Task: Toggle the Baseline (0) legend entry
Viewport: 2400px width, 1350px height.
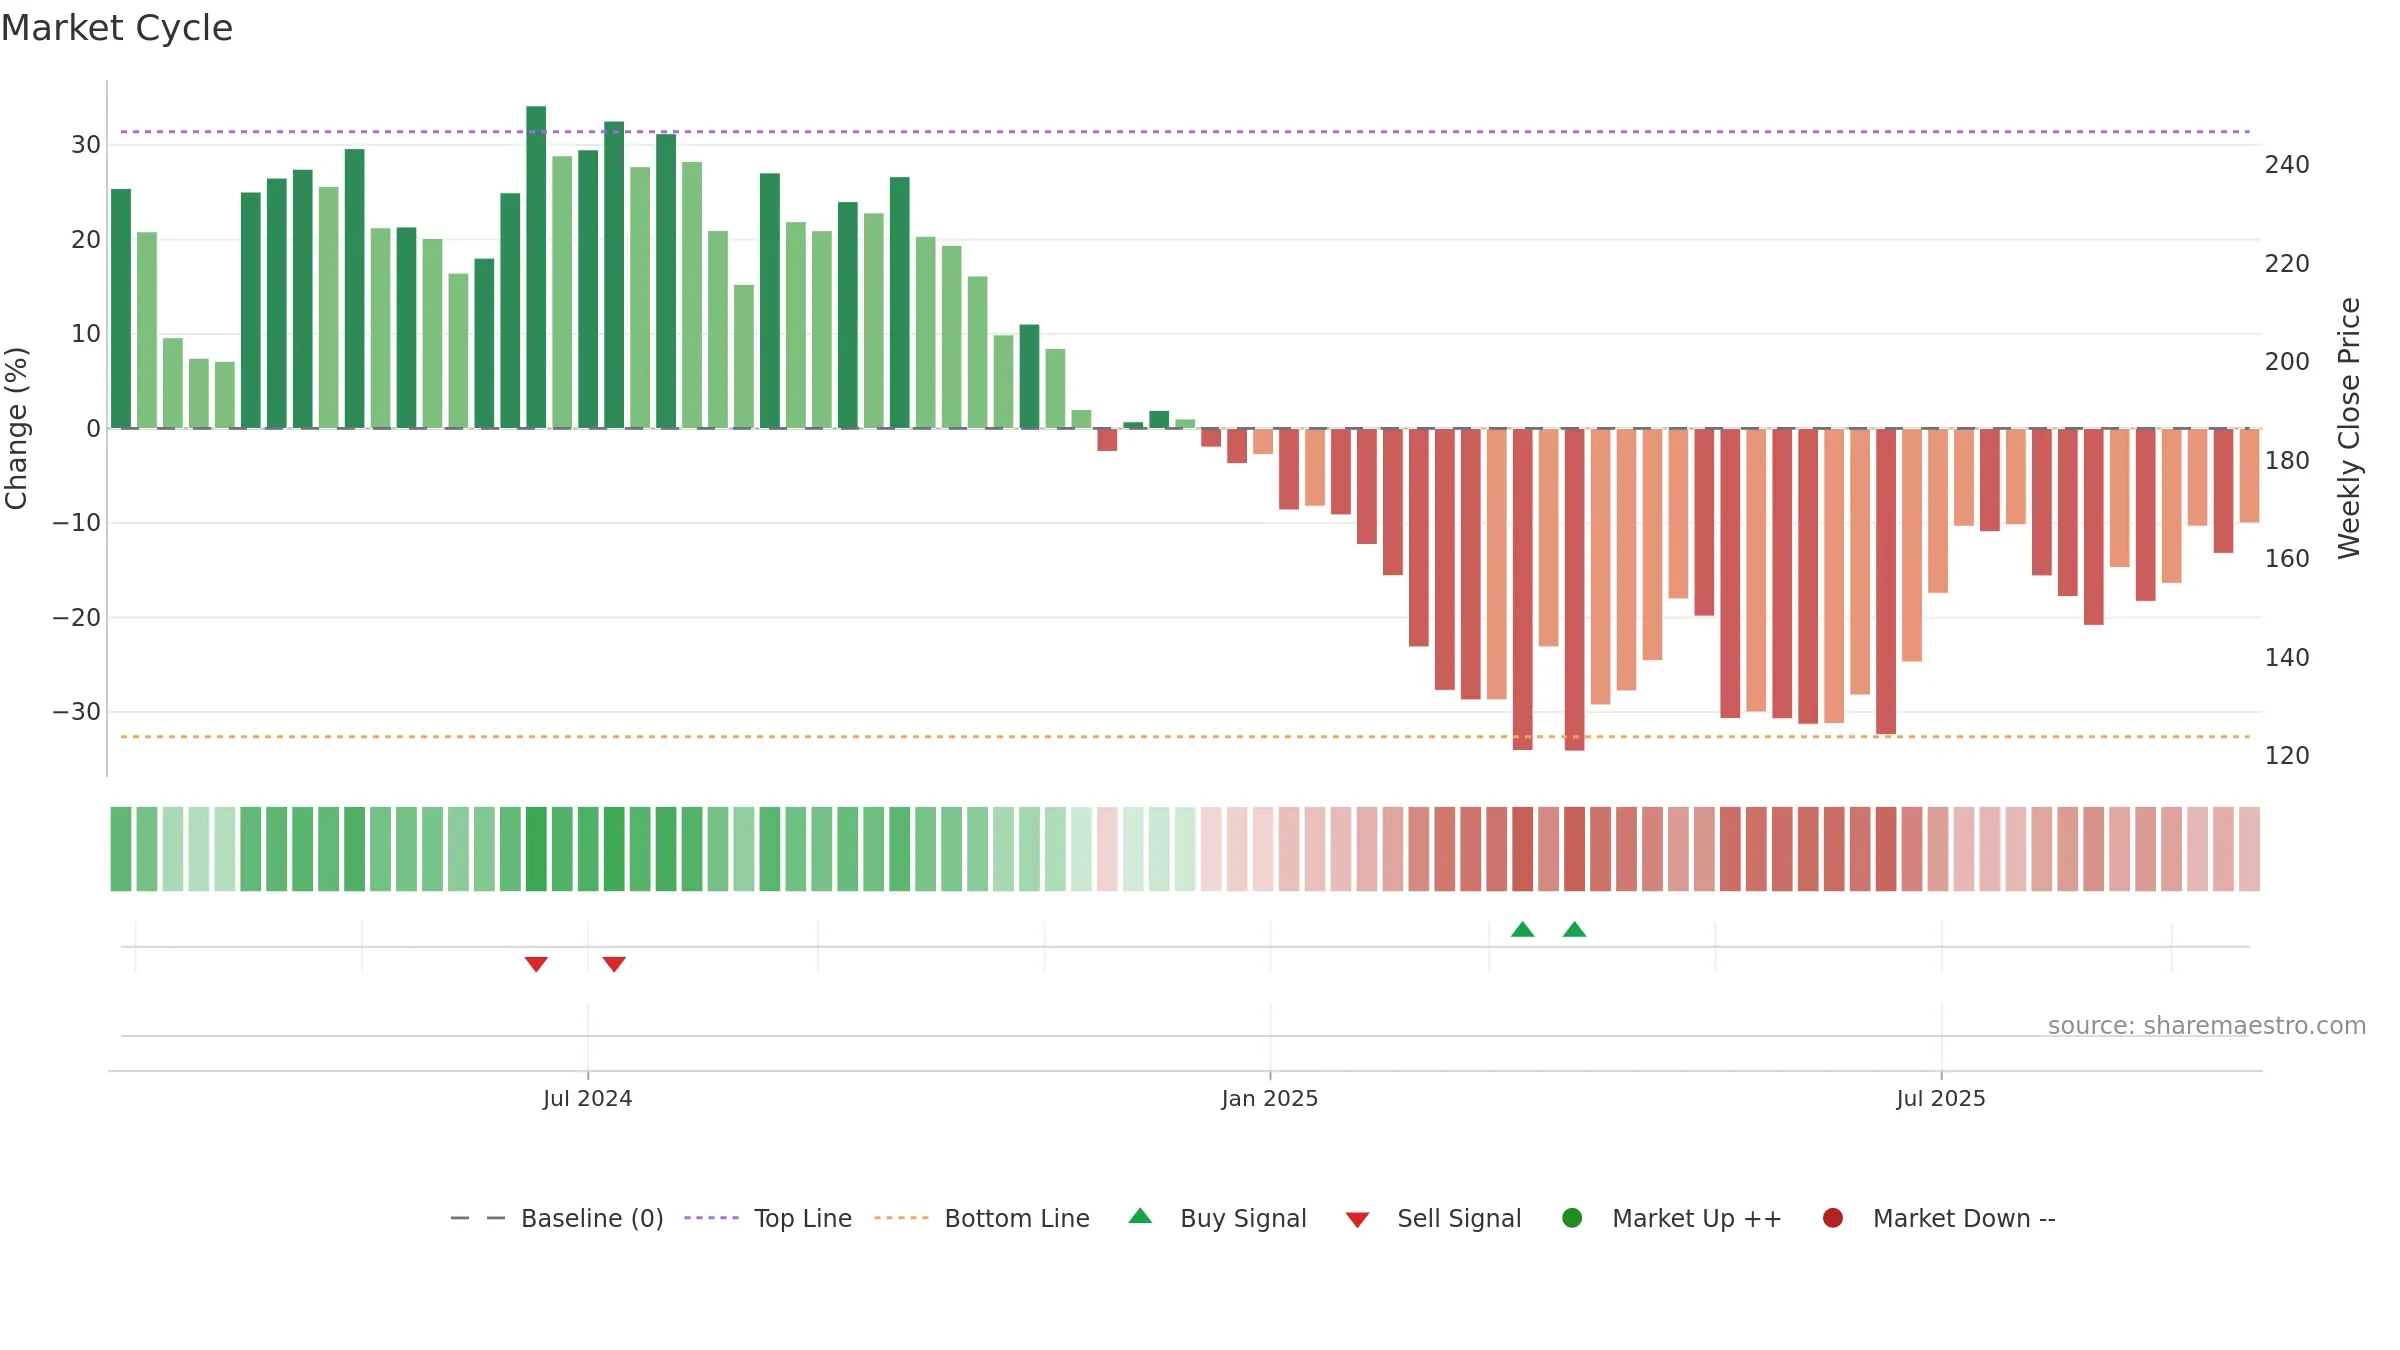Action: (x=557, y=1218)
